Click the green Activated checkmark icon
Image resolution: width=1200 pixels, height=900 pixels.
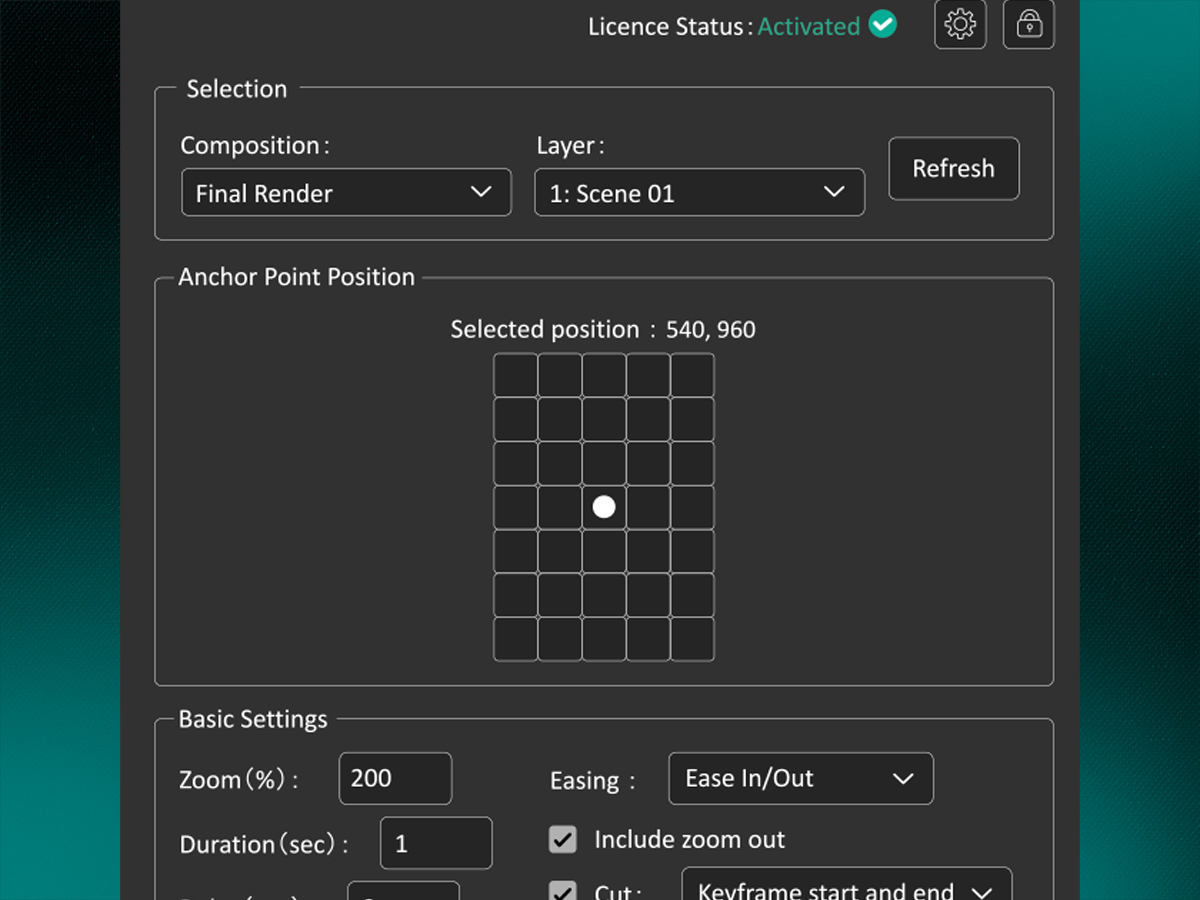882,24
